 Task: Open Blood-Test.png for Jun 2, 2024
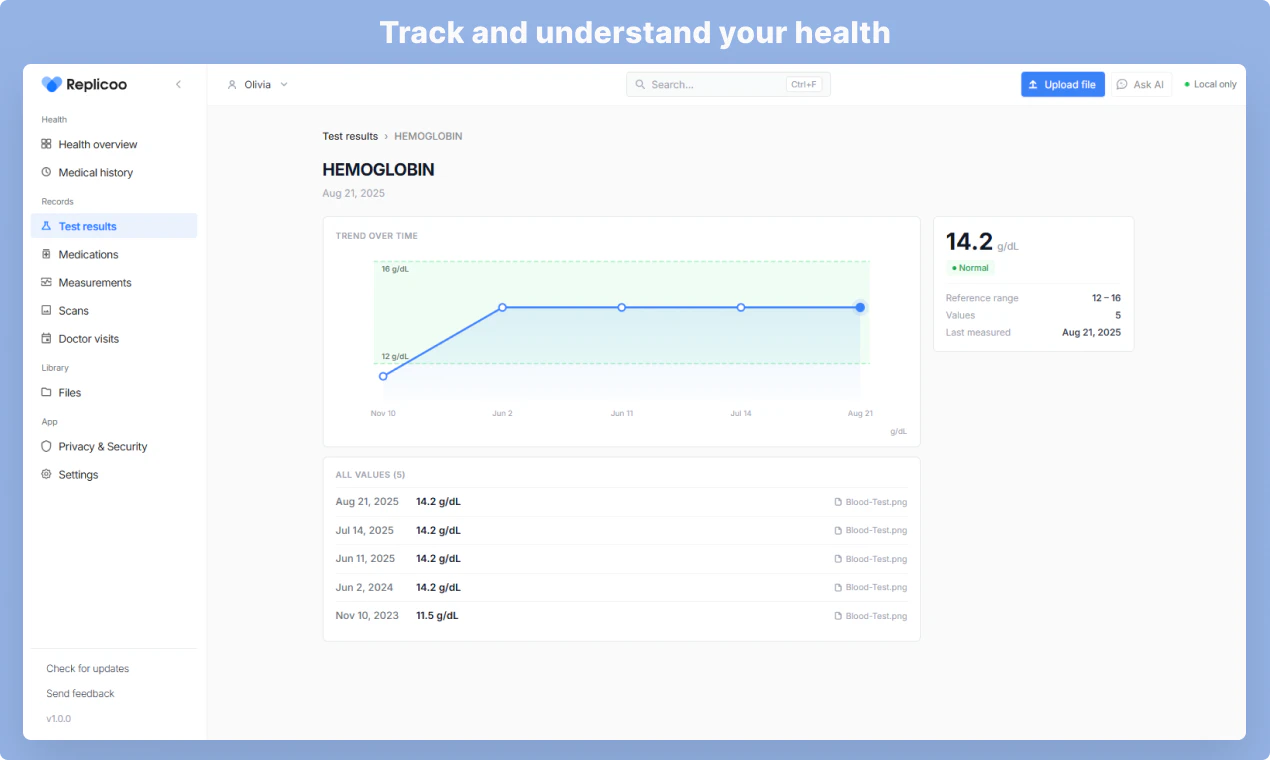pyautogui.click(x=871, y=587)
